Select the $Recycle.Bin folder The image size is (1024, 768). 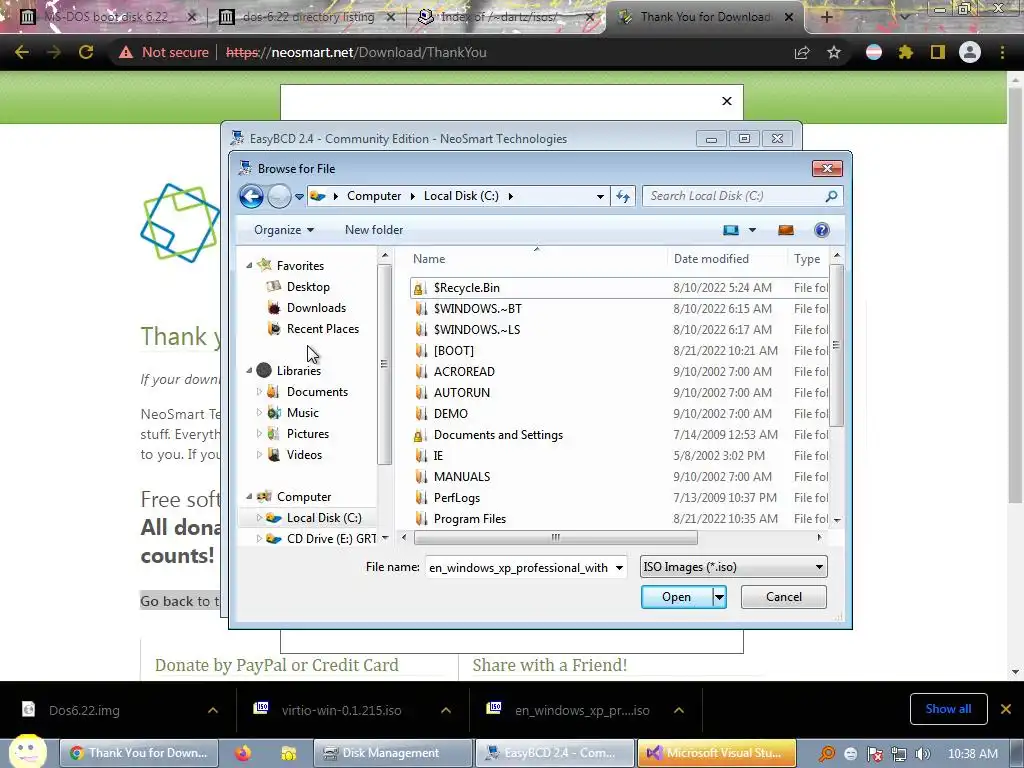(x=466, y=287)
